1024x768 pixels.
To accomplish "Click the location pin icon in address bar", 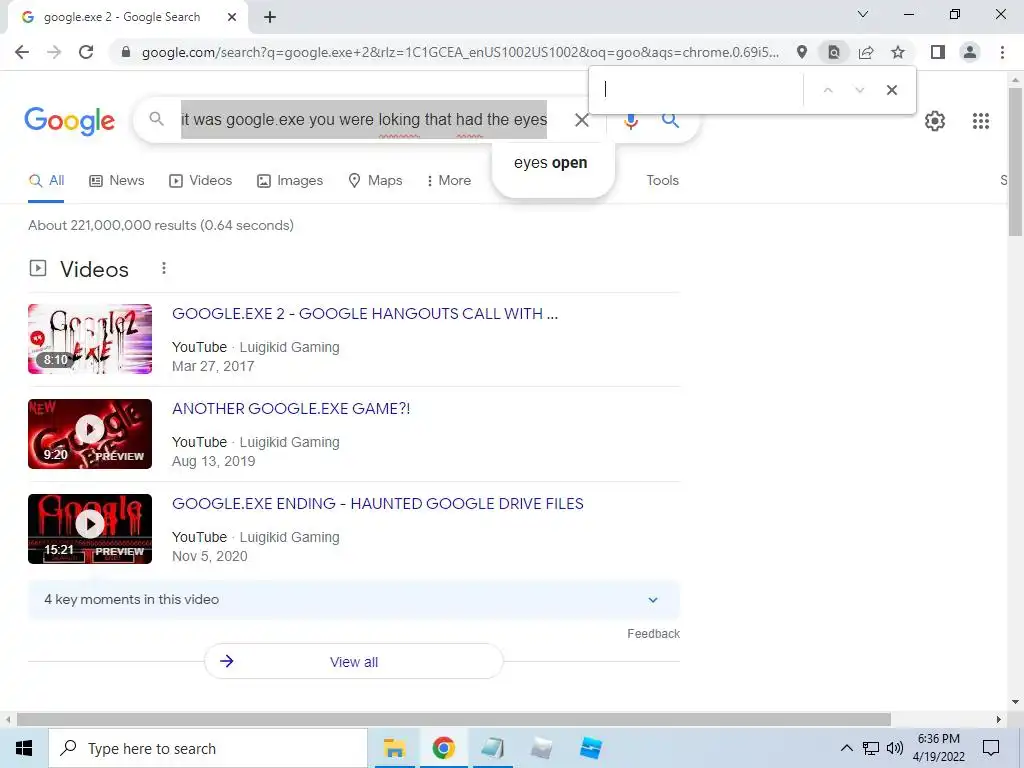I will click(x=802, y=52).
